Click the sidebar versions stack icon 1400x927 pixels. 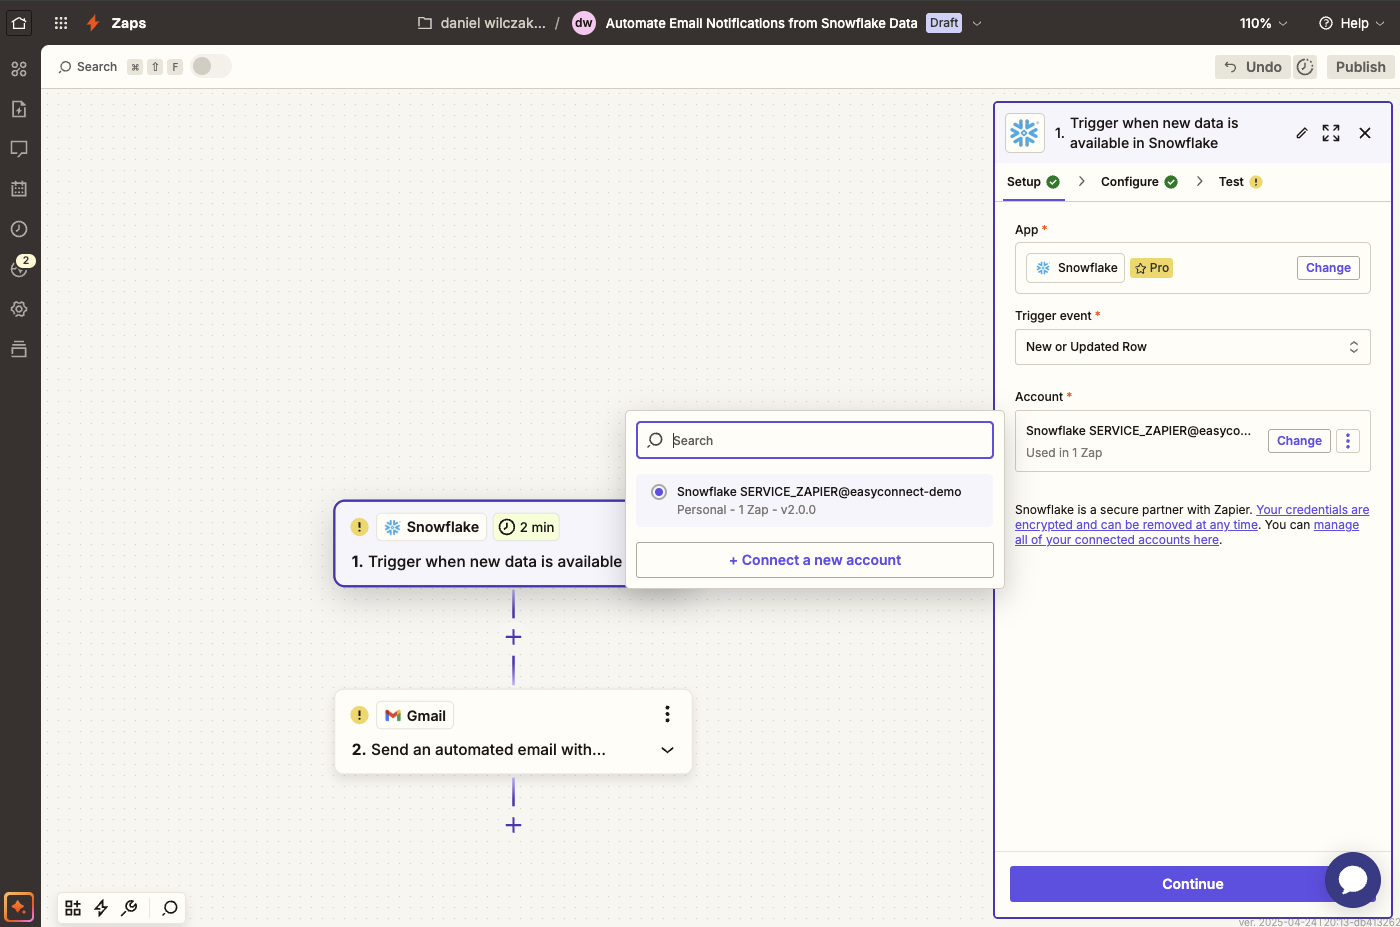coord(19,349)
